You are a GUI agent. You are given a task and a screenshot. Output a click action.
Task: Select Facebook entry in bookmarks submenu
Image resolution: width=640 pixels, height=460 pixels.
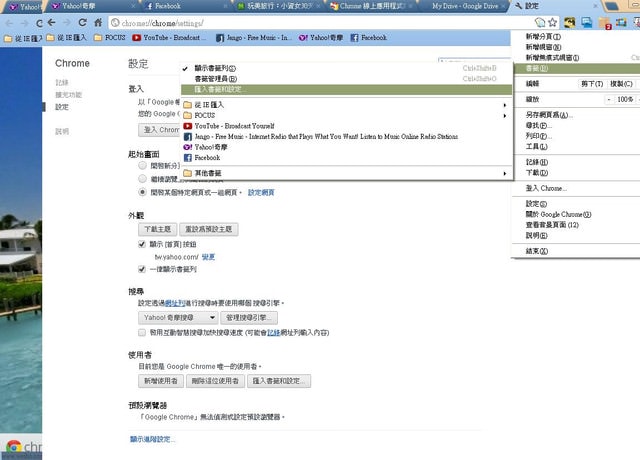(346, 158)
